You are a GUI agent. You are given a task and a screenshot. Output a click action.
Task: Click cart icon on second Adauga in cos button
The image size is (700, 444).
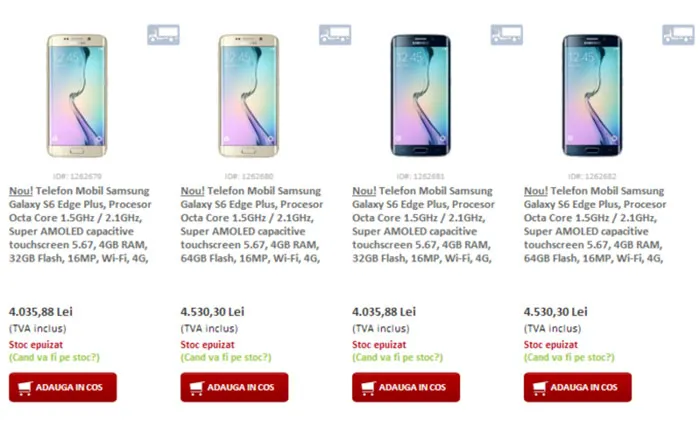200,387
